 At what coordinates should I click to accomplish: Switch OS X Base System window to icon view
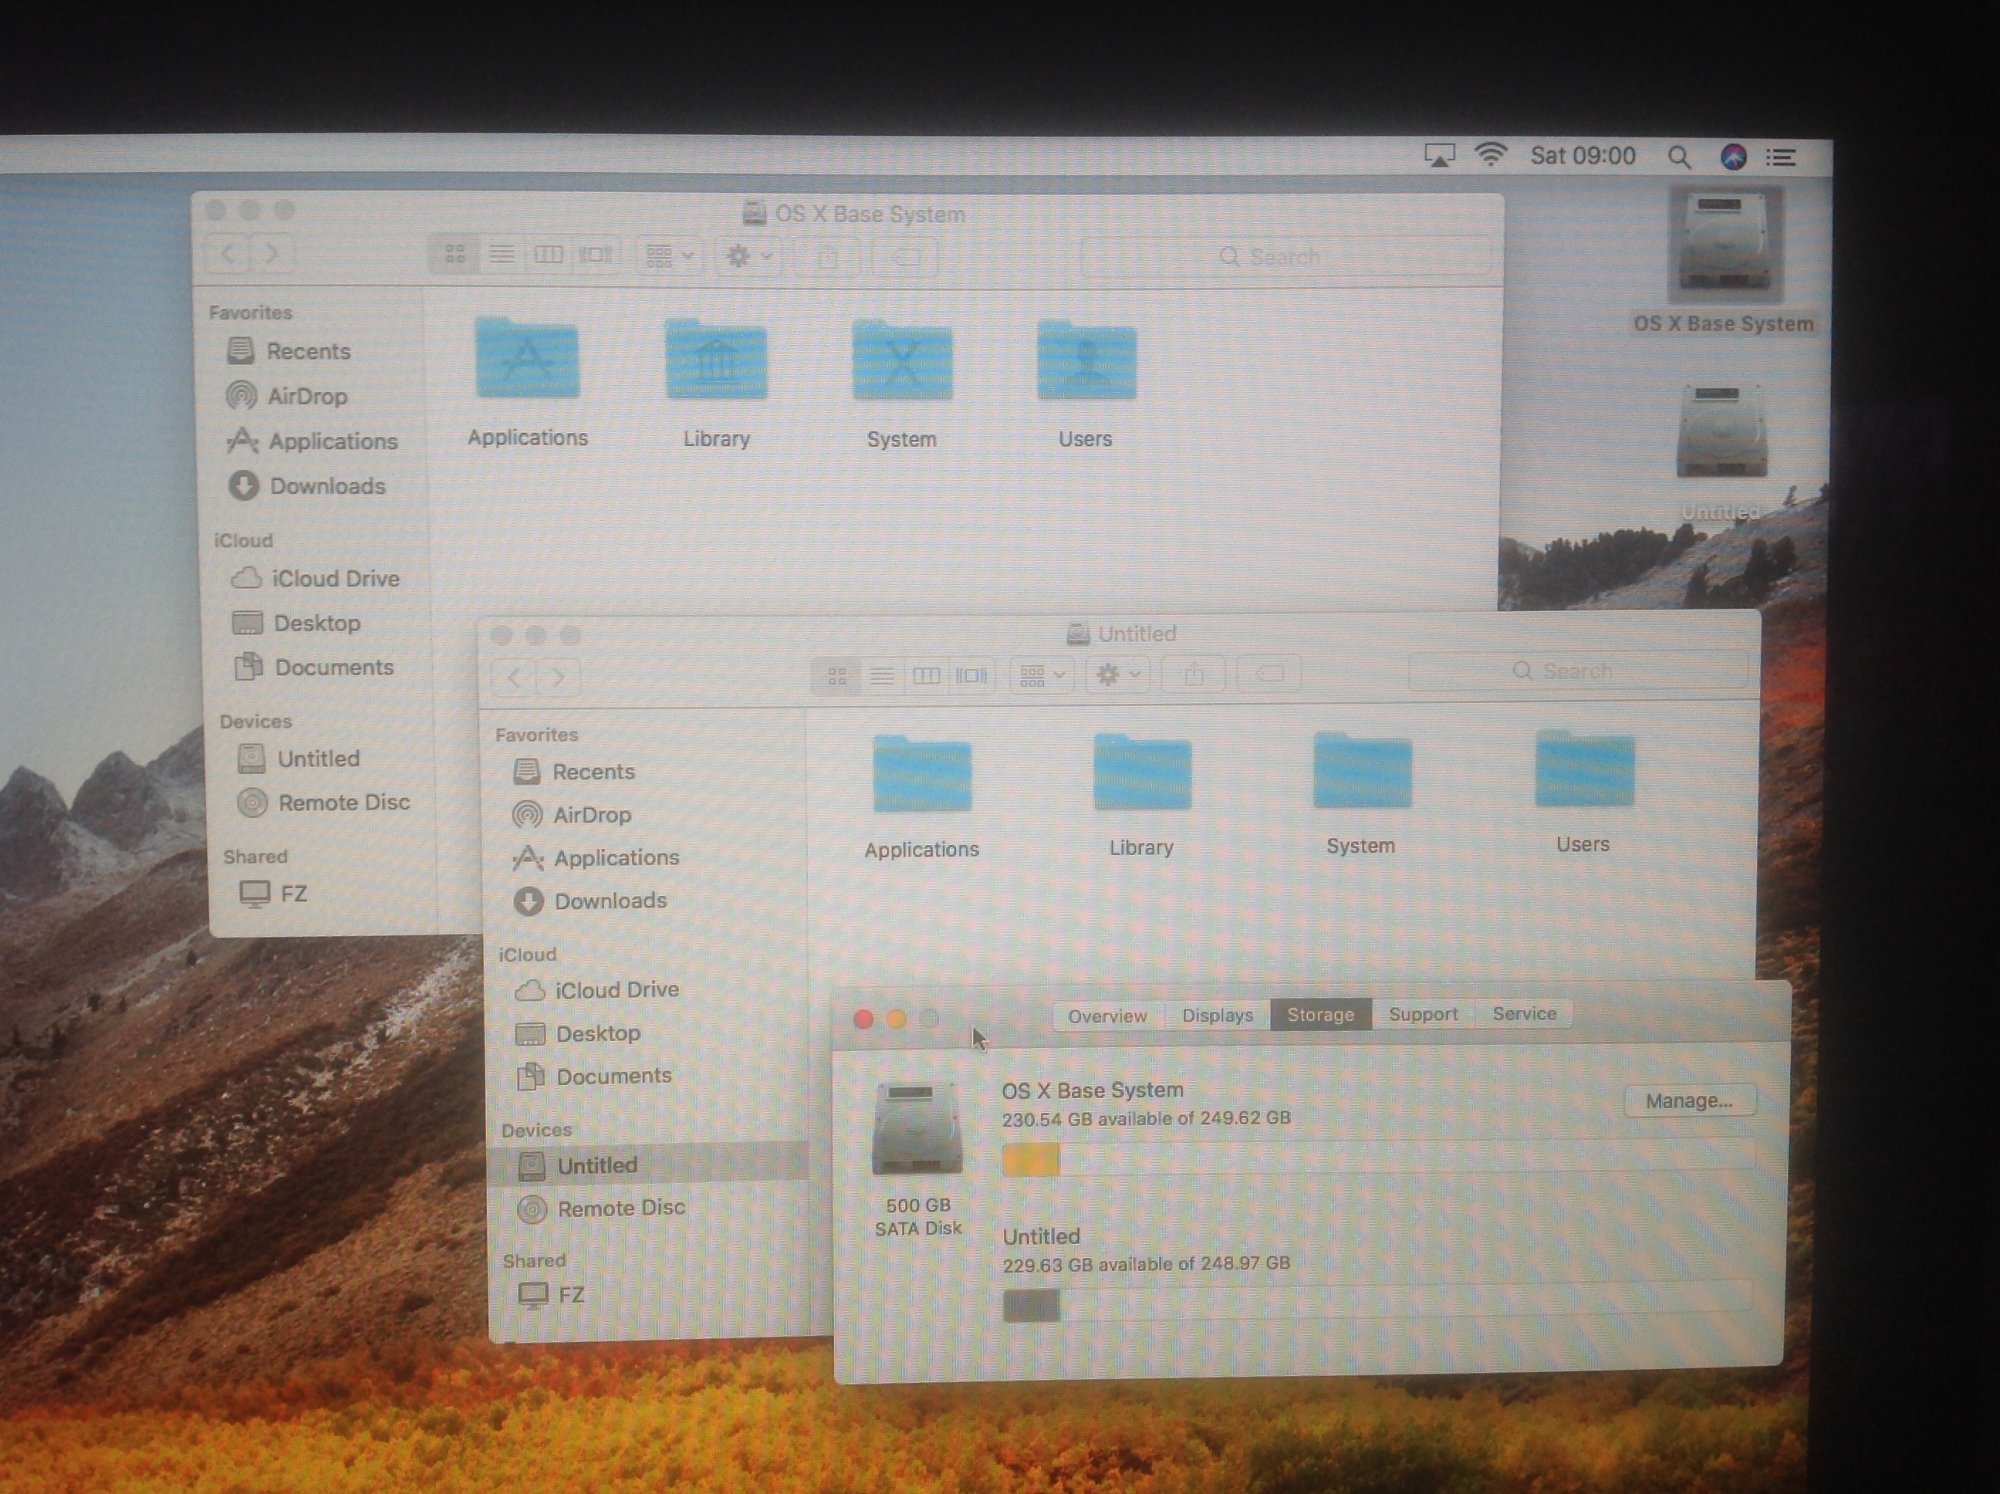pyautogui.click(x=455, y=254)
